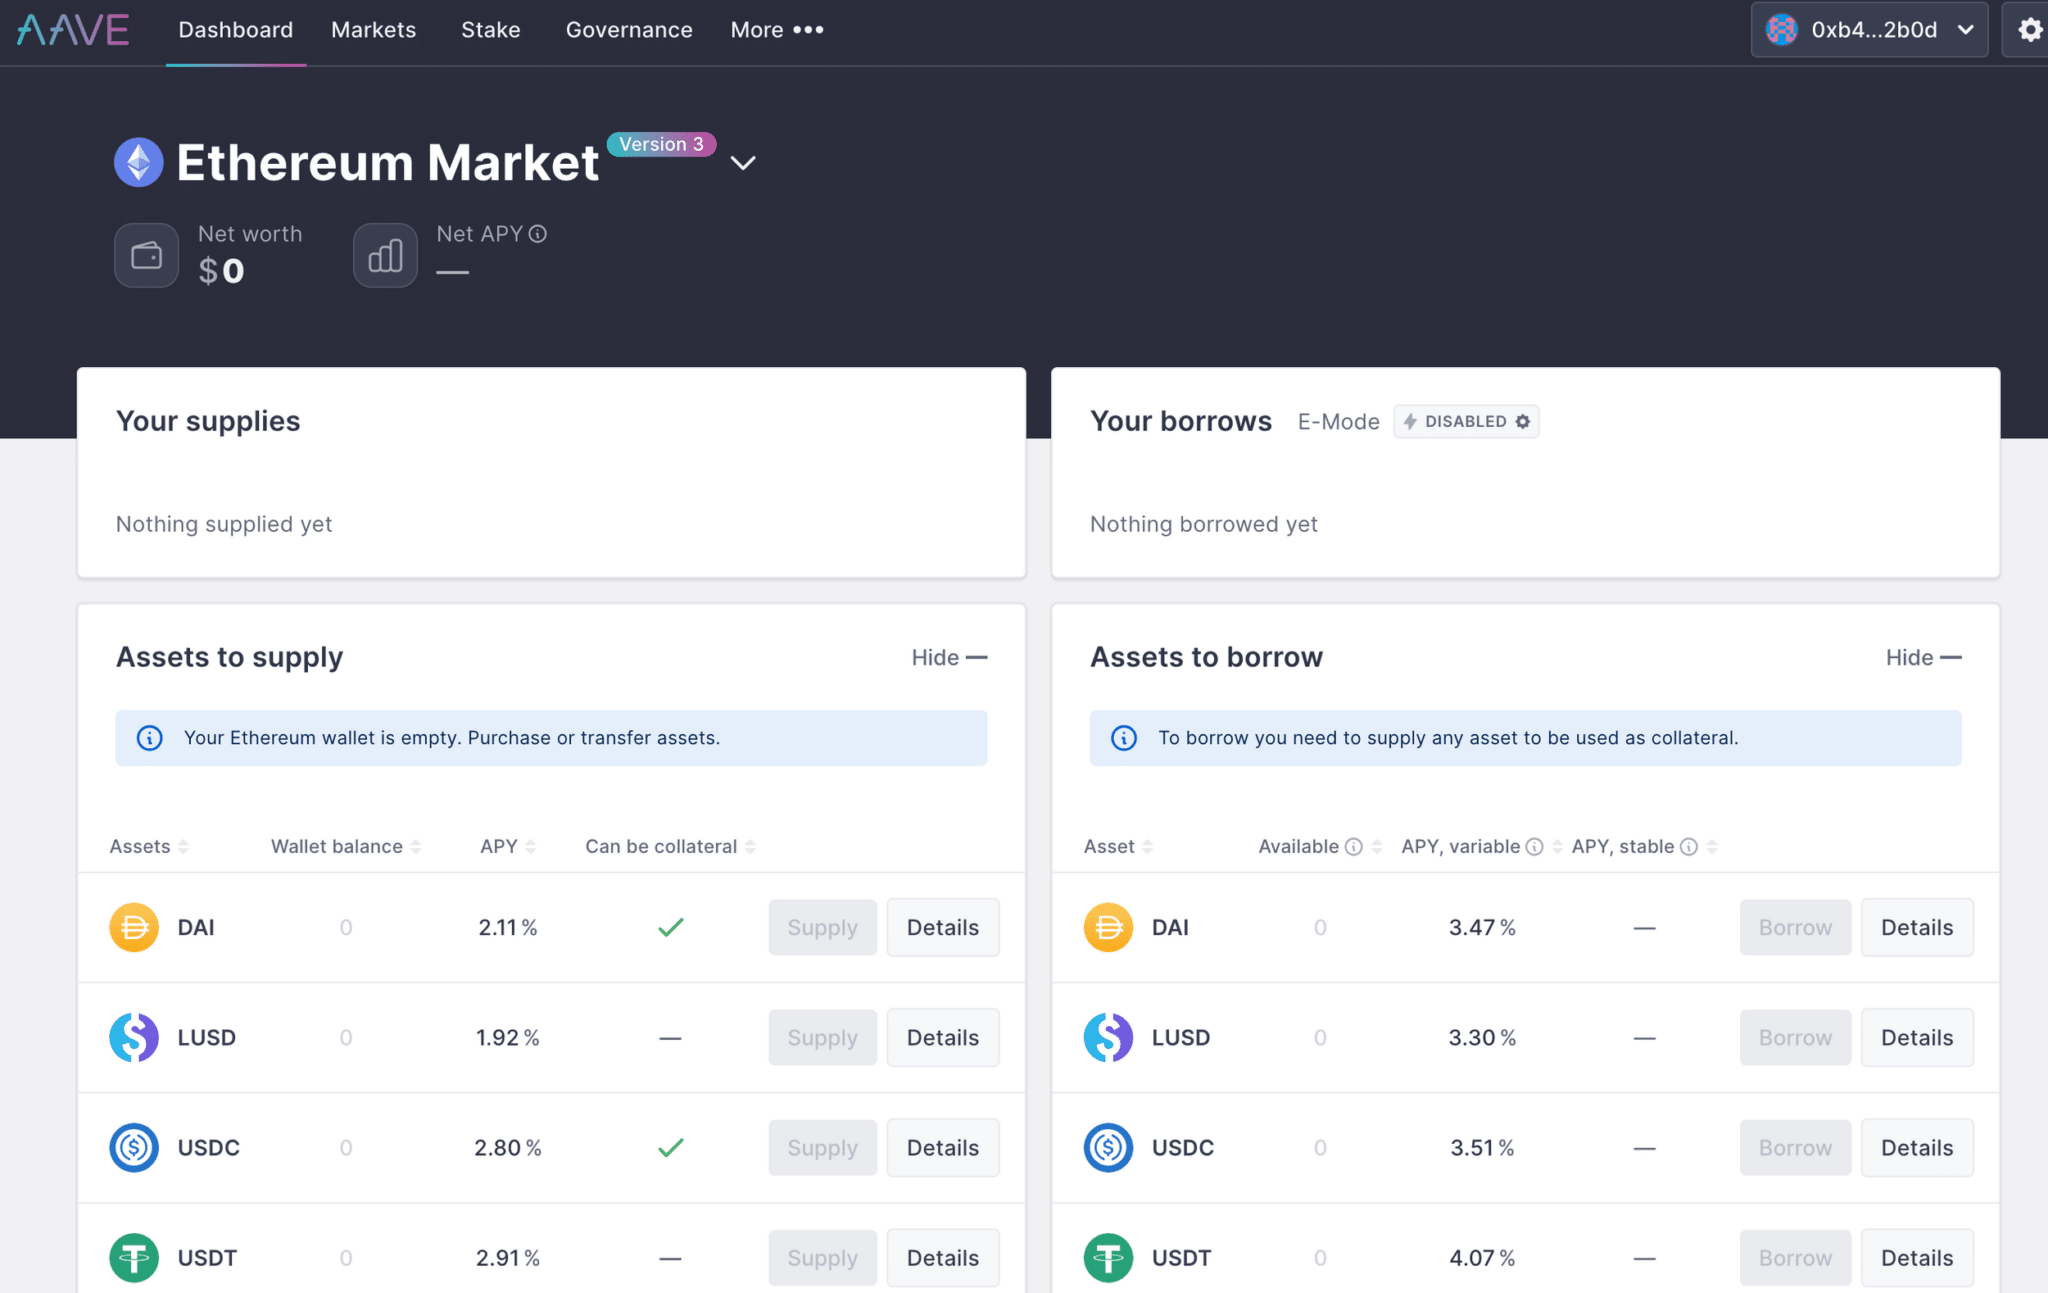Click the USDC collateral checkmark

(x=671, y=1147)
